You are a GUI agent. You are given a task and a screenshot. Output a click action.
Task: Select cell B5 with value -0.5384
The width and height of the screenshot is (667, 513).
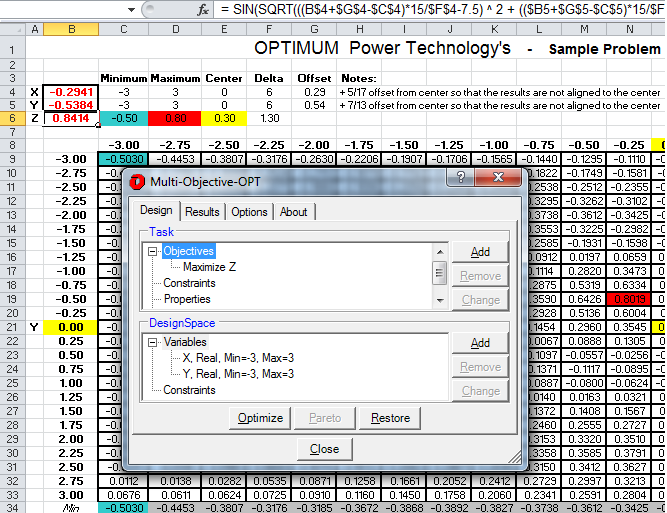[x=71, y=105]
